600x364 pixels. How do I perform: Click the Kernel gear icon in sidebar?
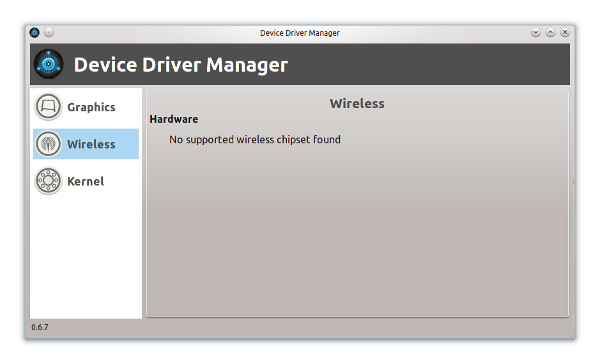(x=48, y=181)
